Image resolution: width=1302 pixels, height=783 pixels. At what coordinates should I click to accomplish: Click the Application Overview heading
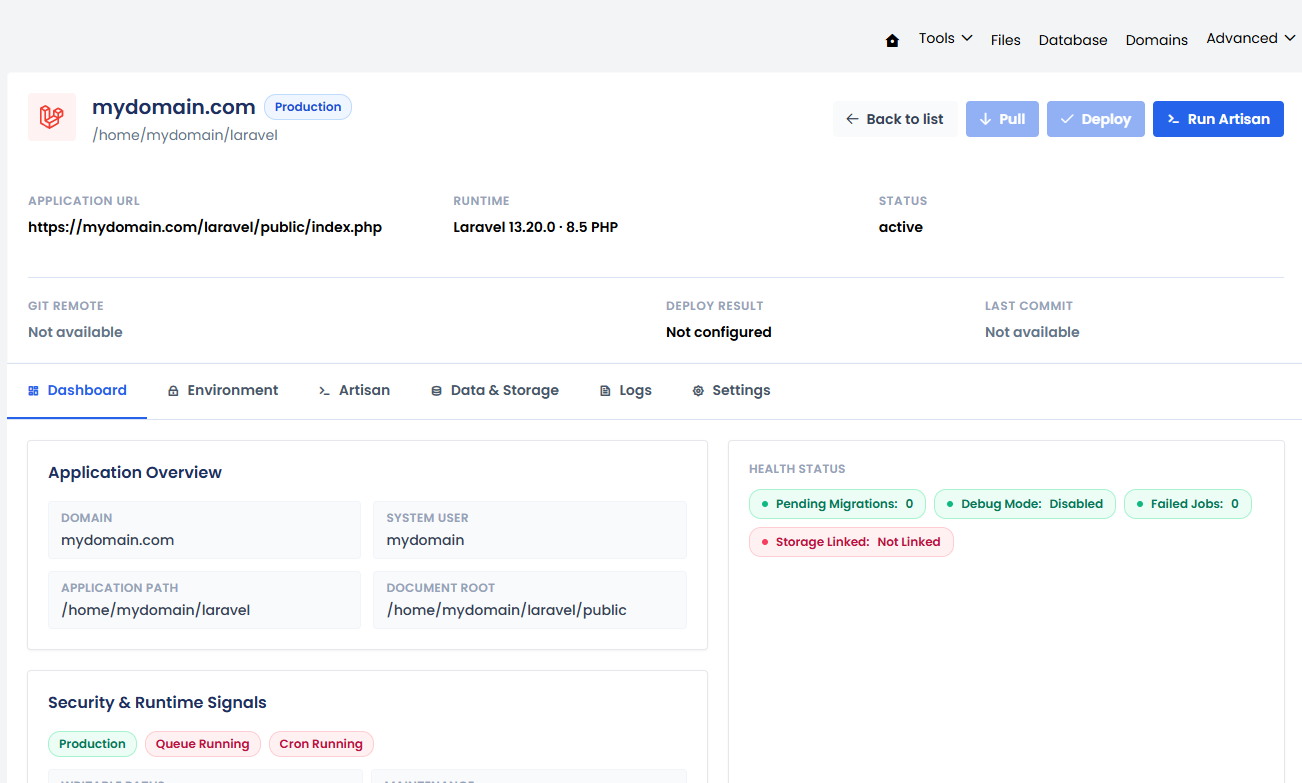pos(135,473)
